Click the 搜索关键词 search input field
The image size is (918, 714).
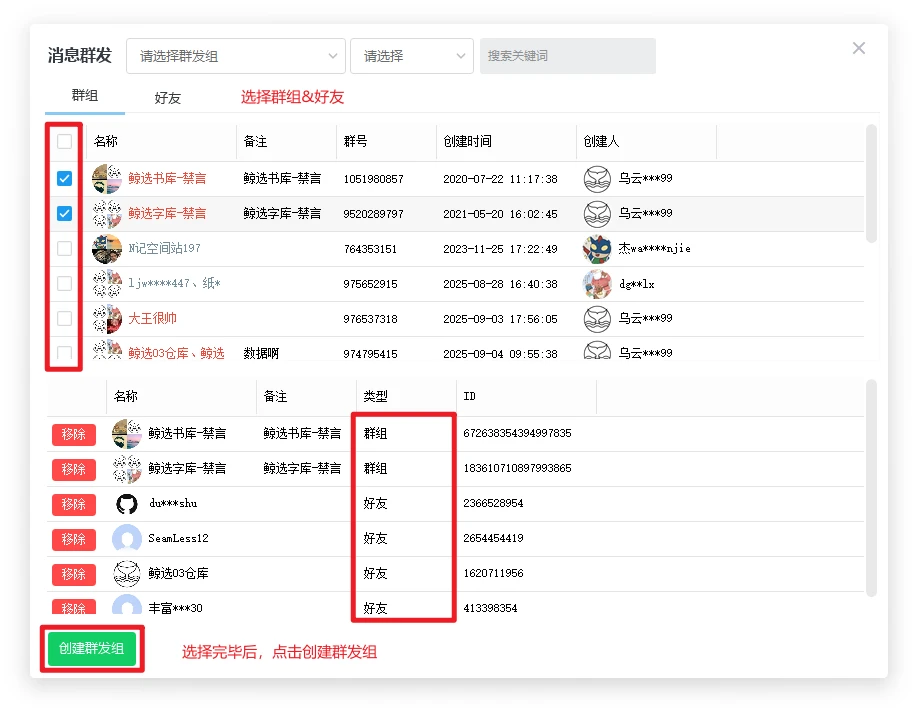[x=568, y=56]
